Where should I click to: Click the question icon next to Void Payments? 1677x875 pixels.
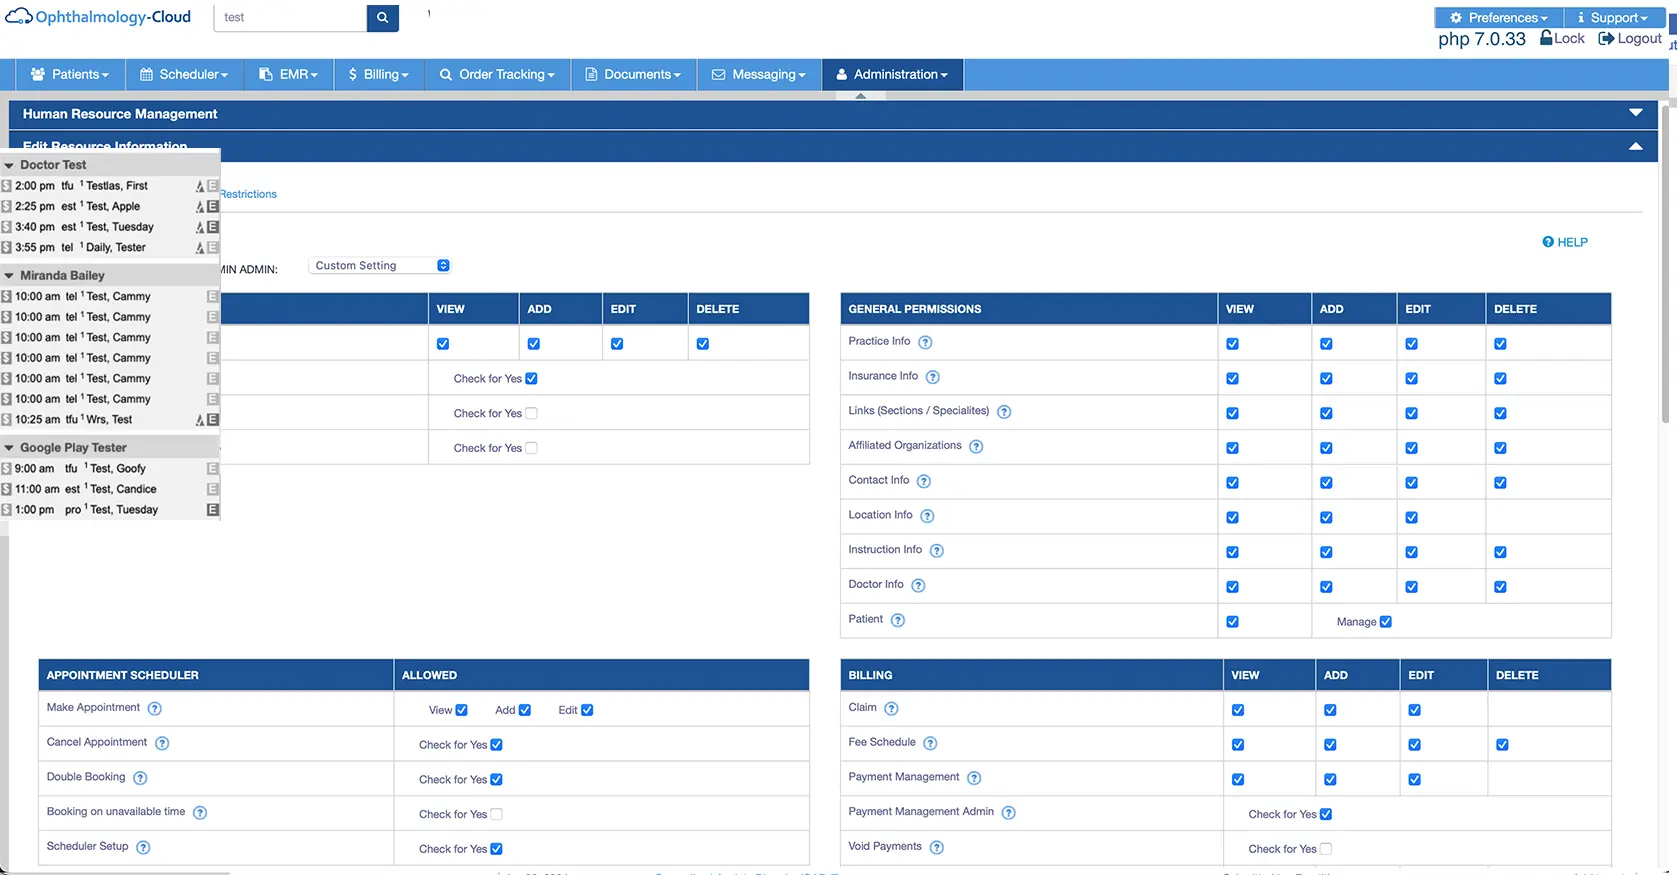tap(936, 848)
